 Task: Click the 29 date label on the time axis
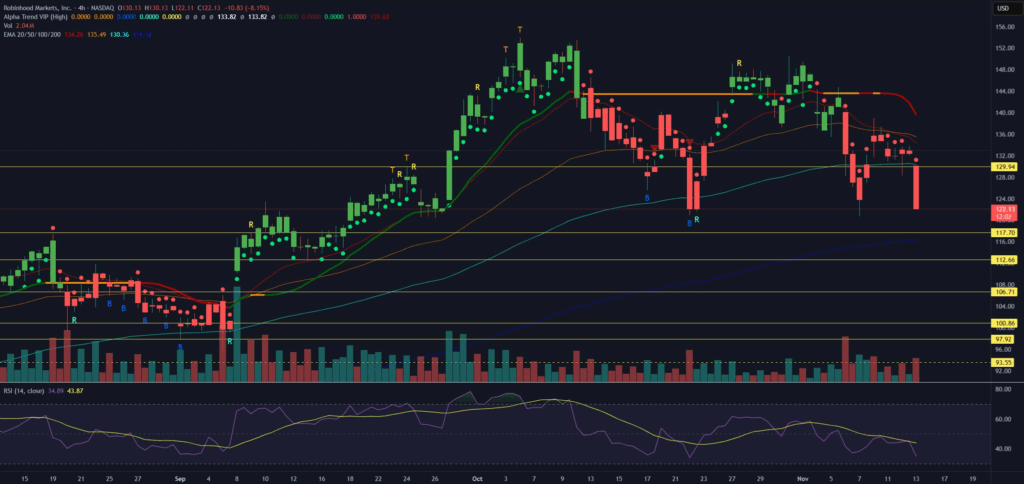[x=758, y=478]
